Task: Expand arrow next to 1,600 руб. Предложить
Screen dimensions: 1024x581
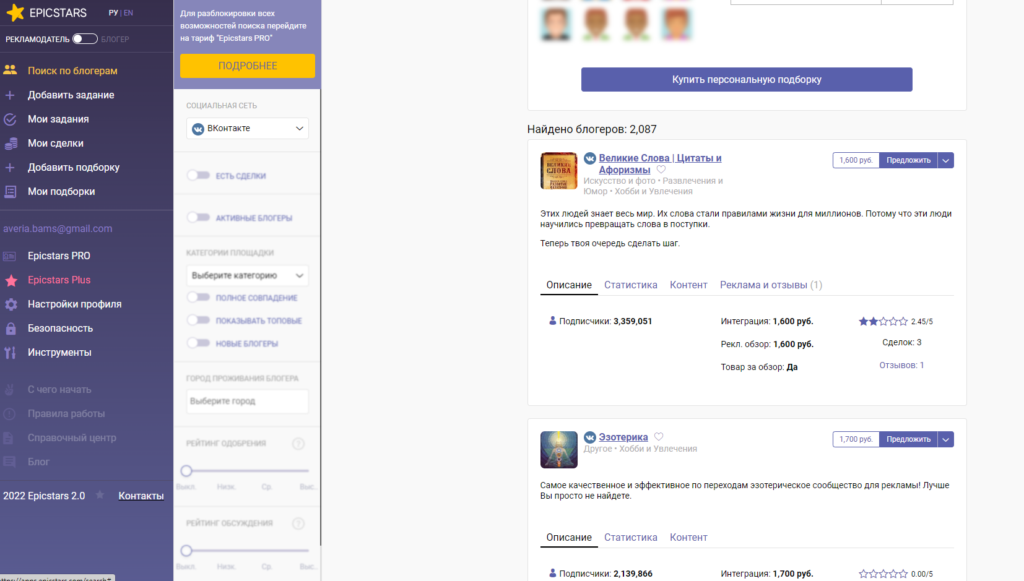Action: (x=946, y=160)
